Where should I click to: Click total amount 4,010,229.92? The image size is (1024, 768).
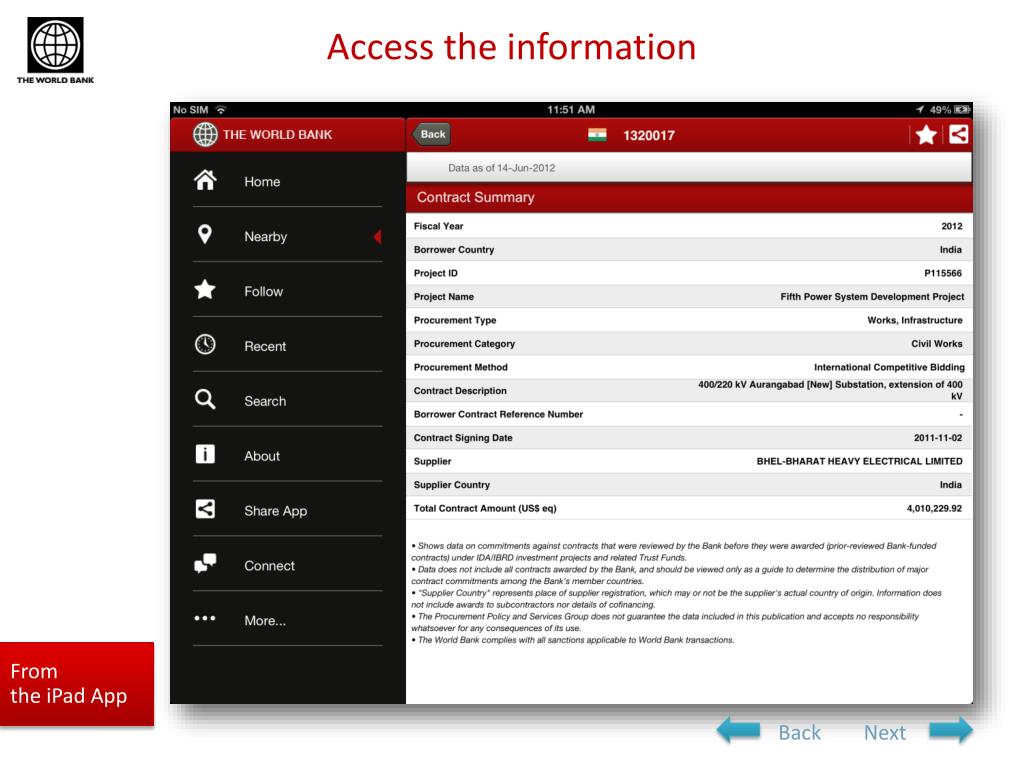click(934, 508)
